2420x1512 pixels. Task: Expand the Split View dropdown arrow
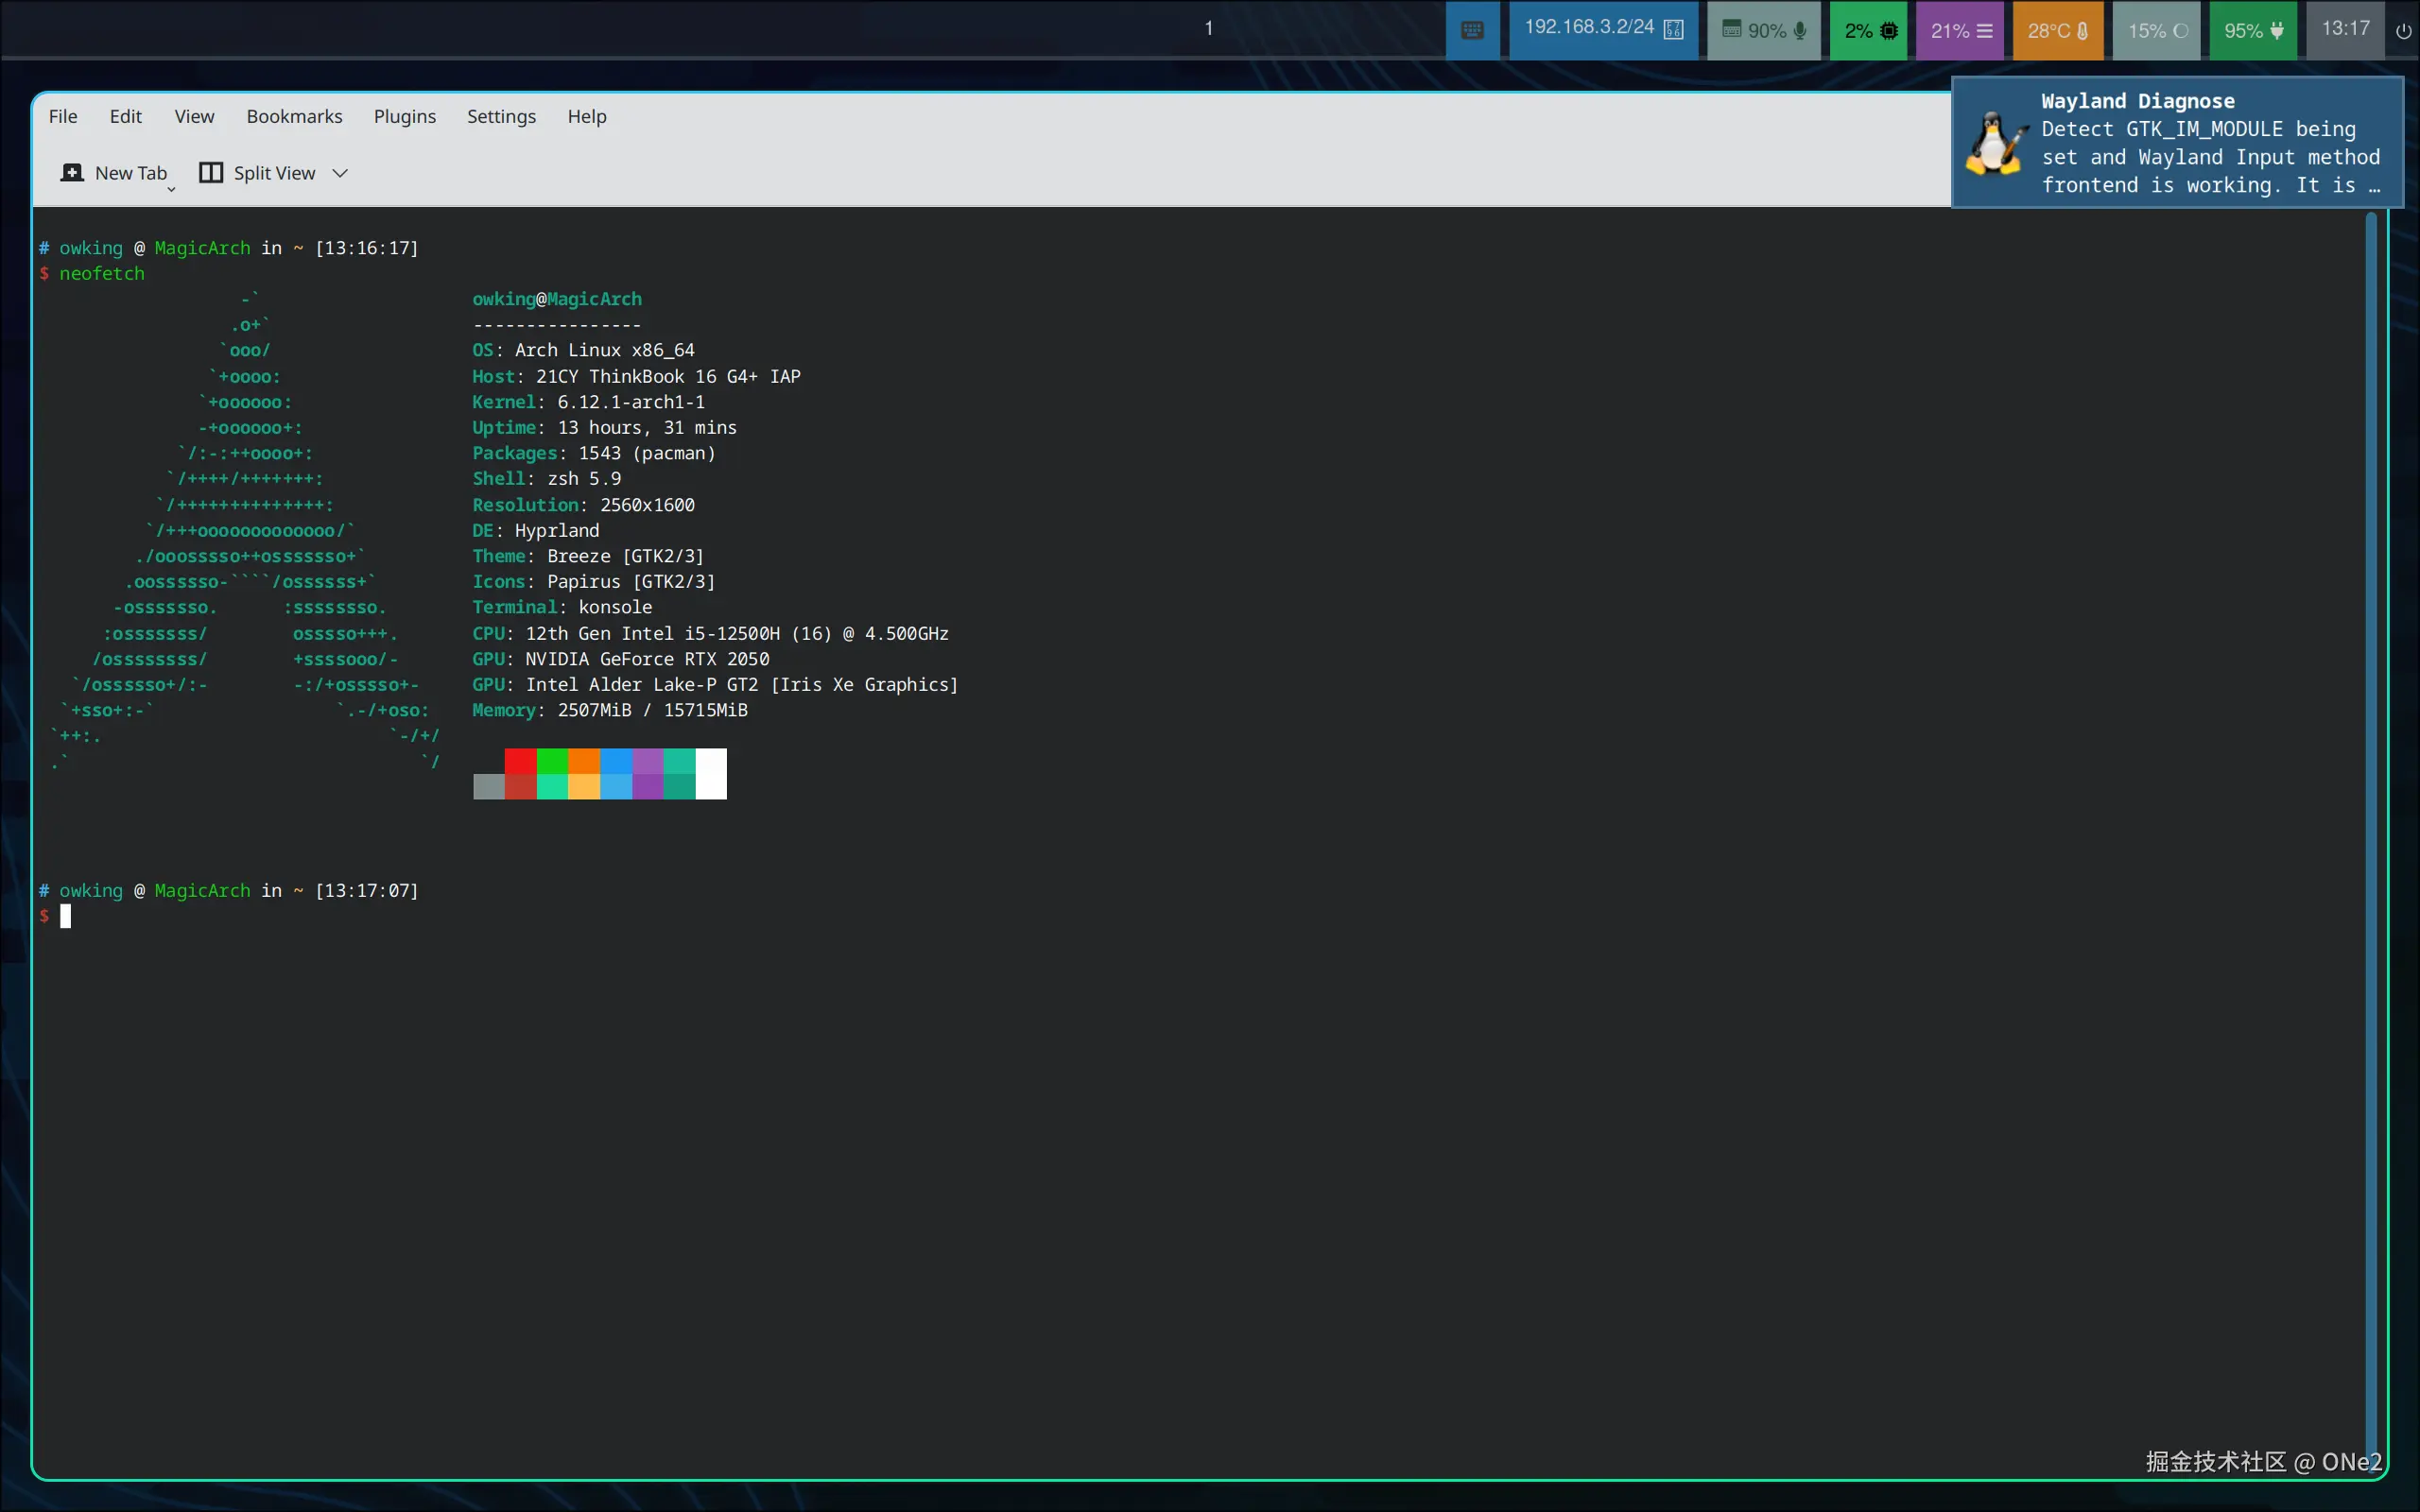(x=340, y=173)
